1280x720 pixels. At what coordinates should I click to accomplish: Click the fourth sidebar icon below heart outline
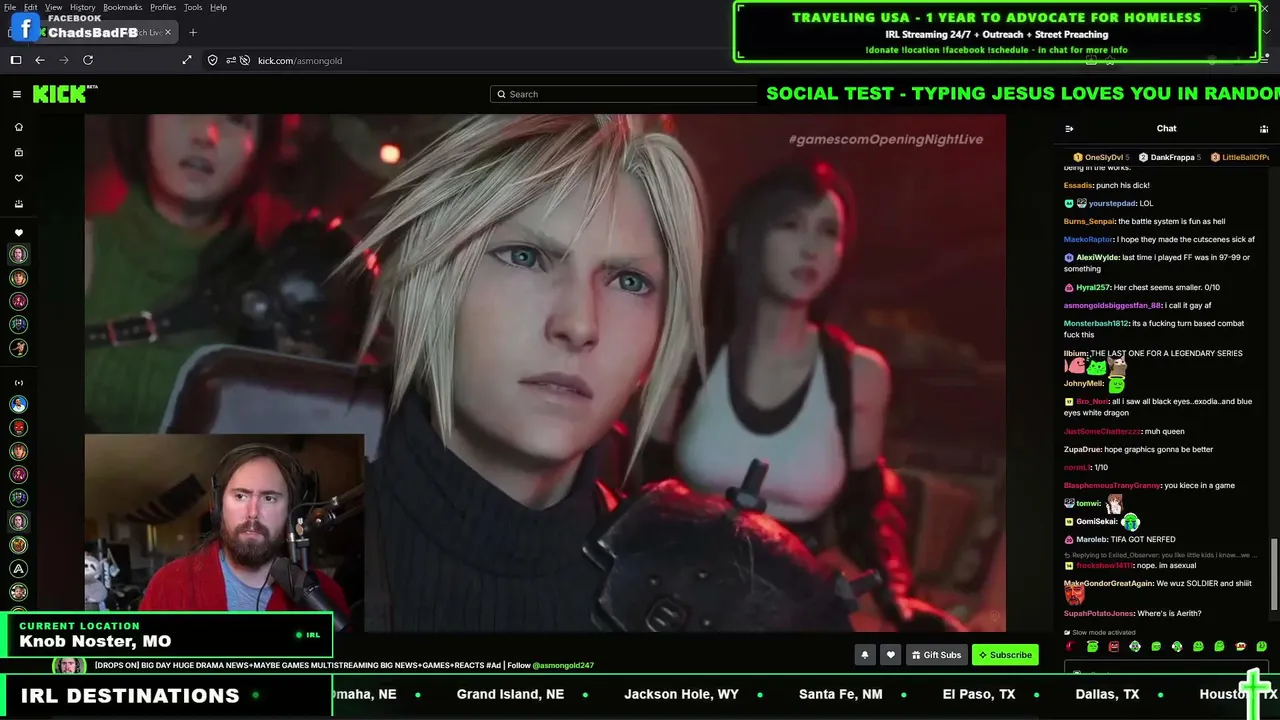point(18,204)
